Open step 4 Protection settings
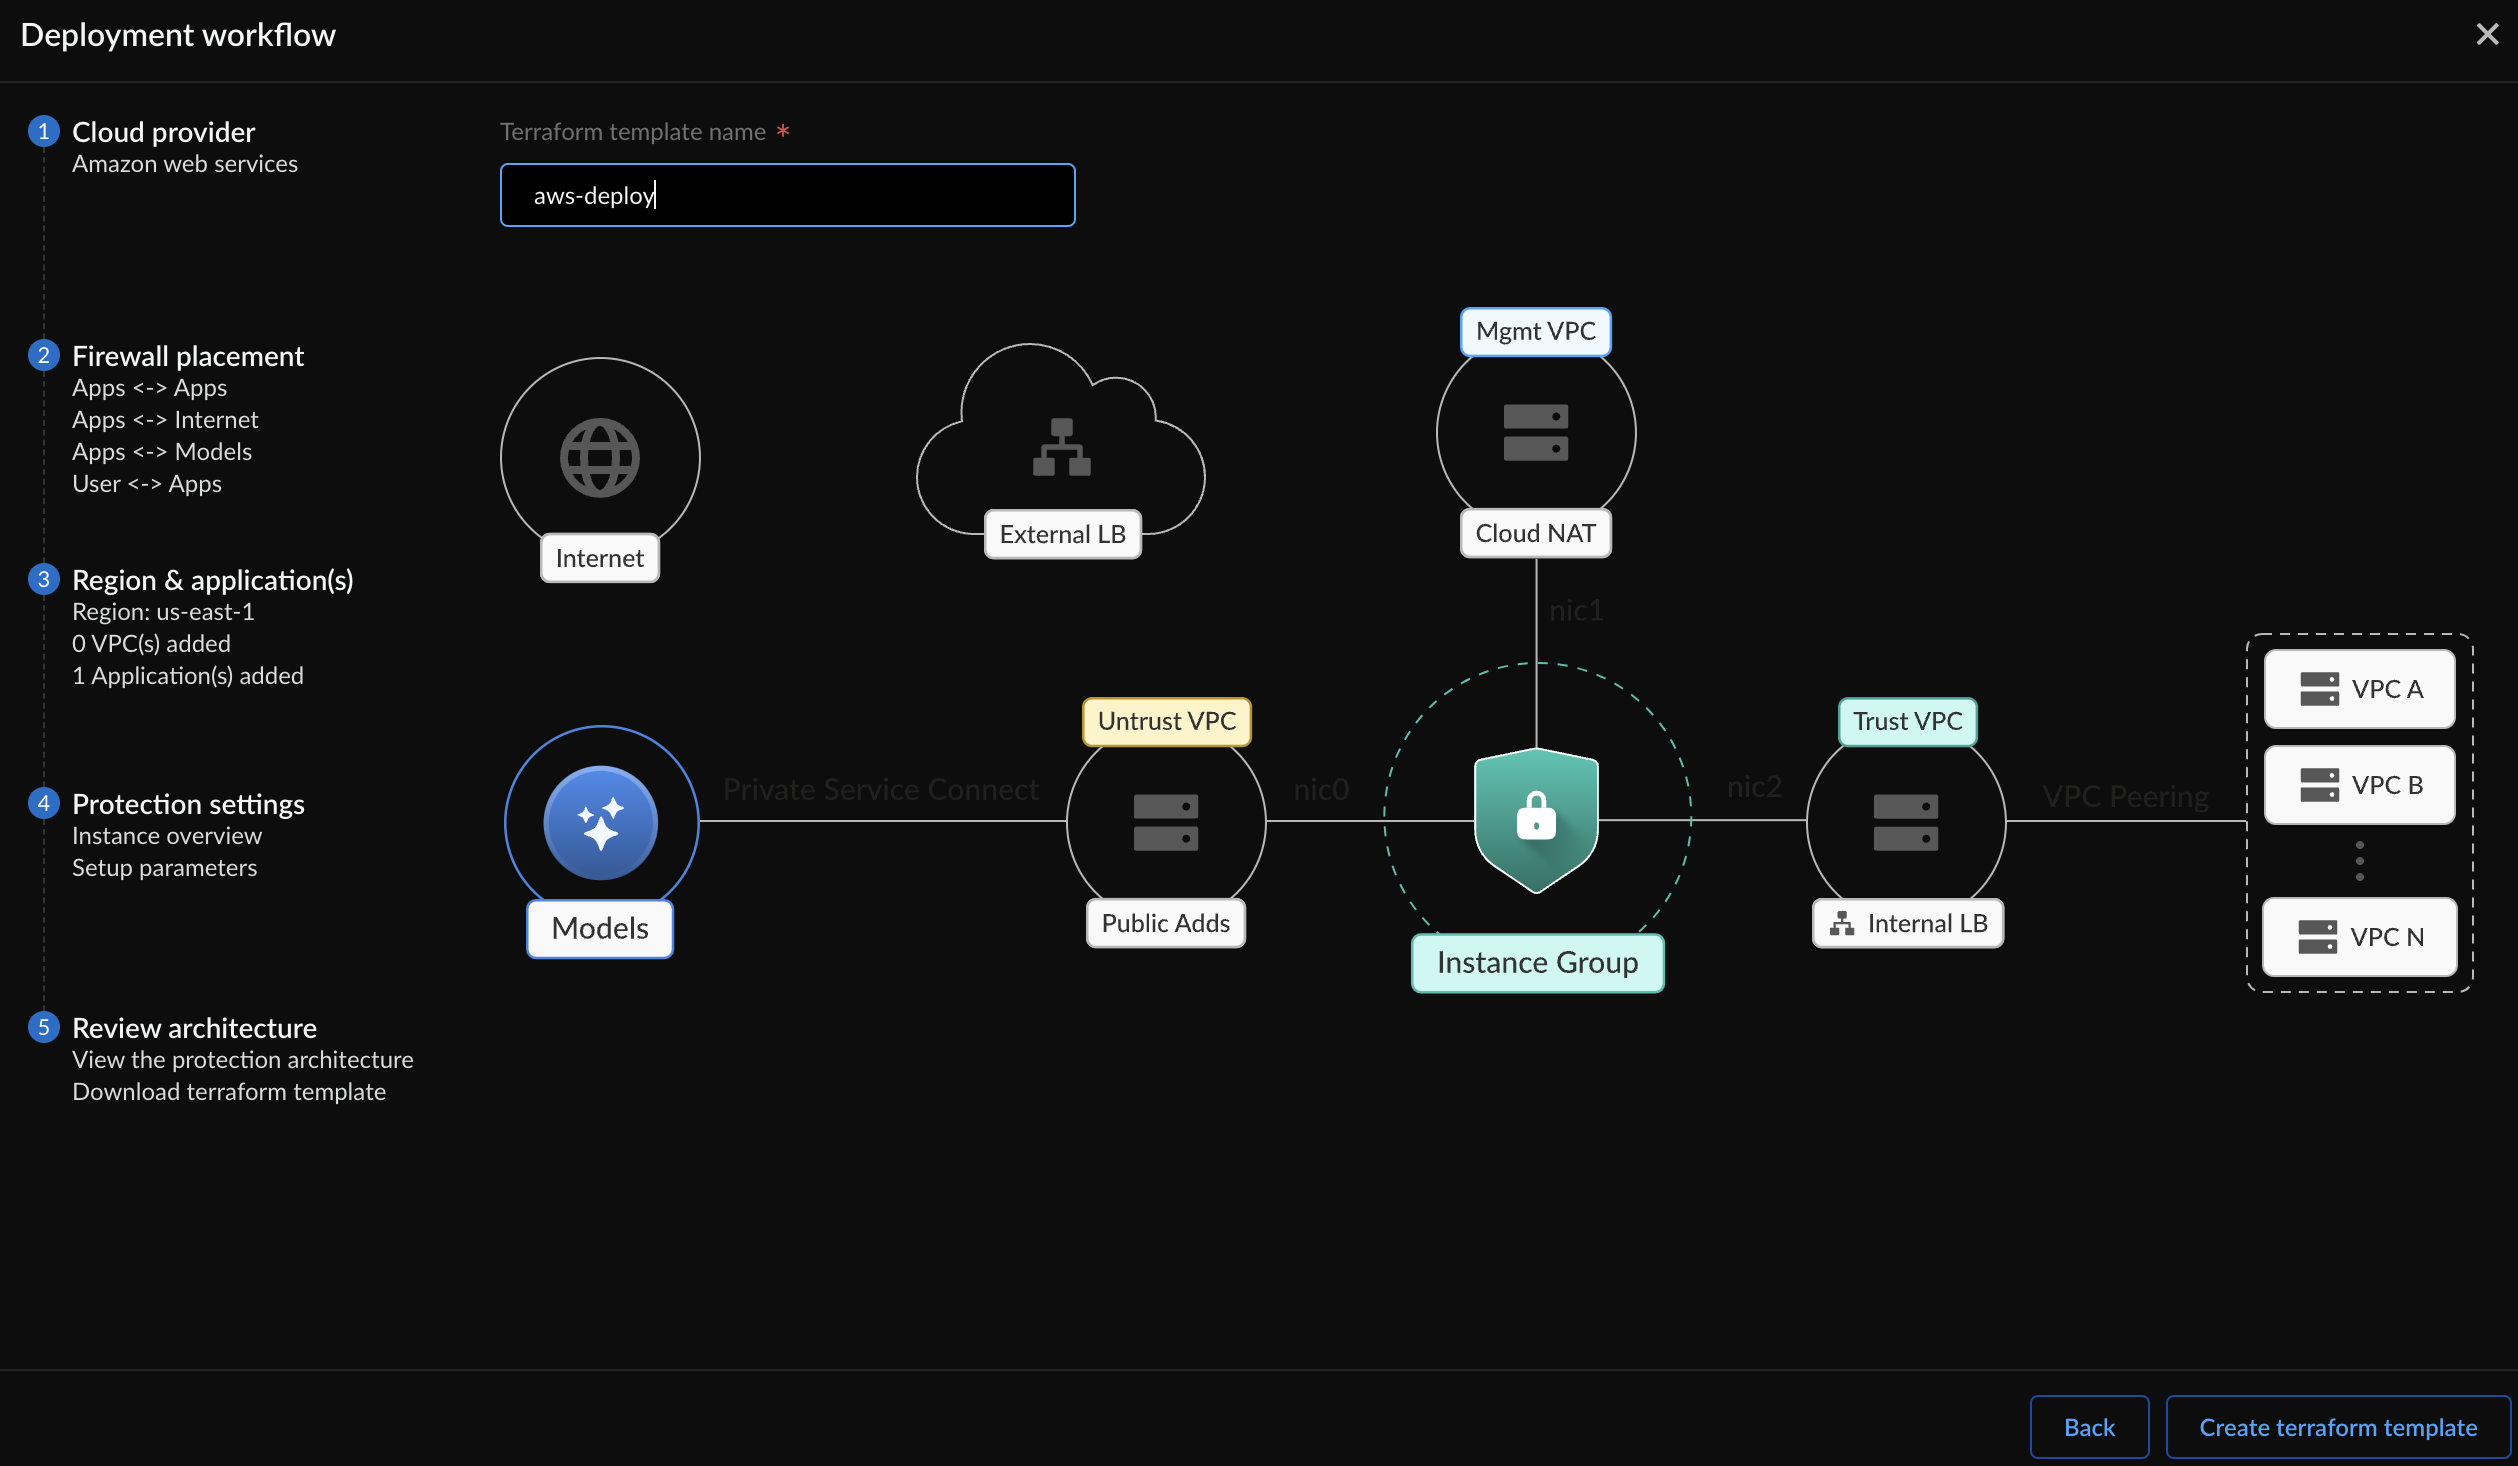The width and height of the screenshot is (2518, 1466). pos(188,804)
